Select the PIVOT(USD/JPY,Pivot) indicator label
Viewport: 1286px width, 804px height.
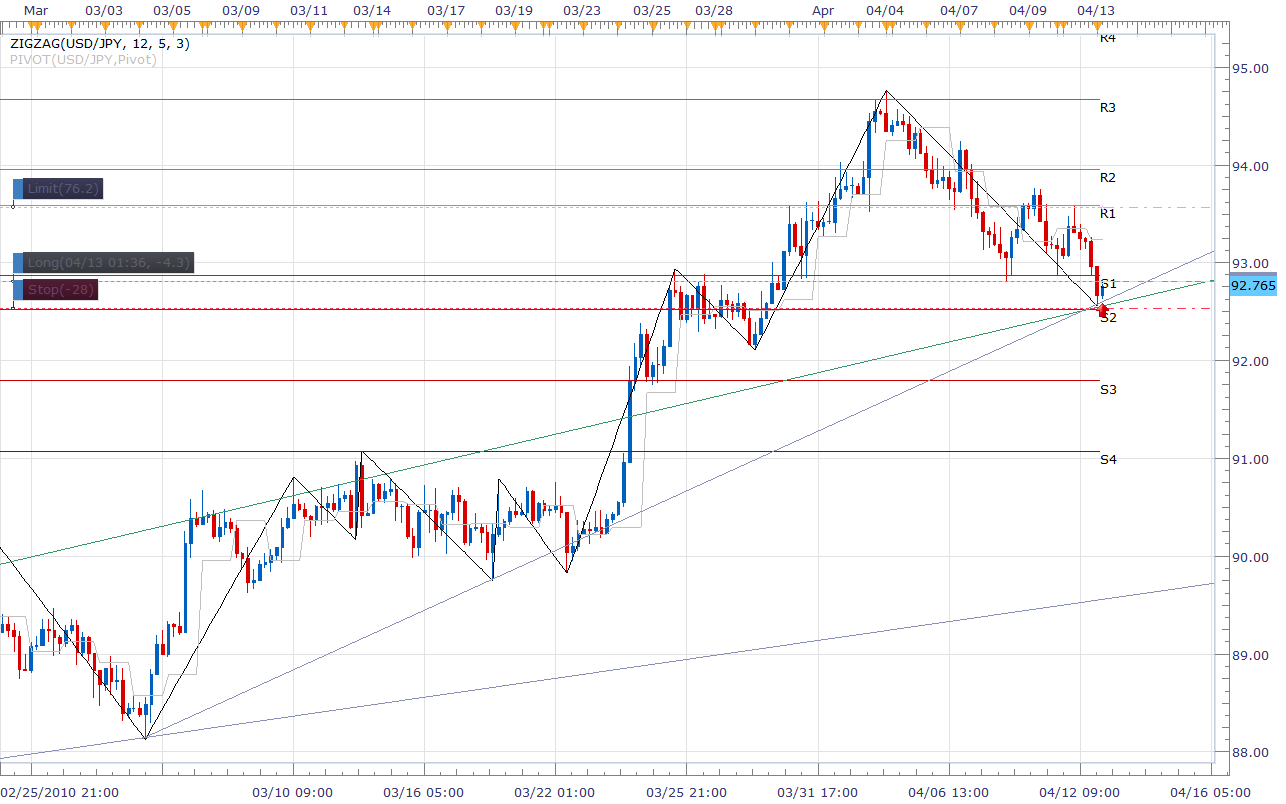[x=85, y=60]
